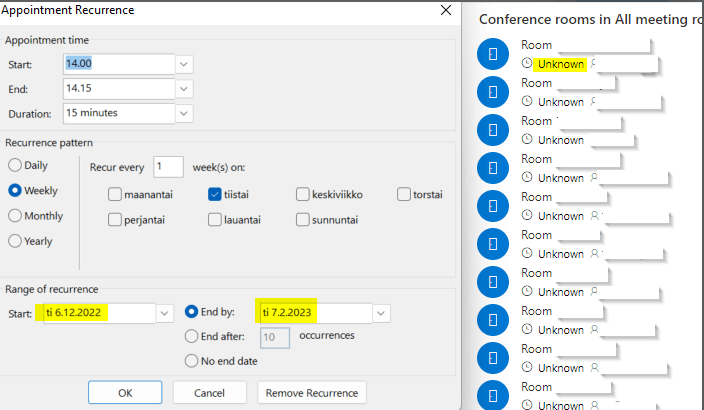Check the perjantai checkbox

click(115, 220)
